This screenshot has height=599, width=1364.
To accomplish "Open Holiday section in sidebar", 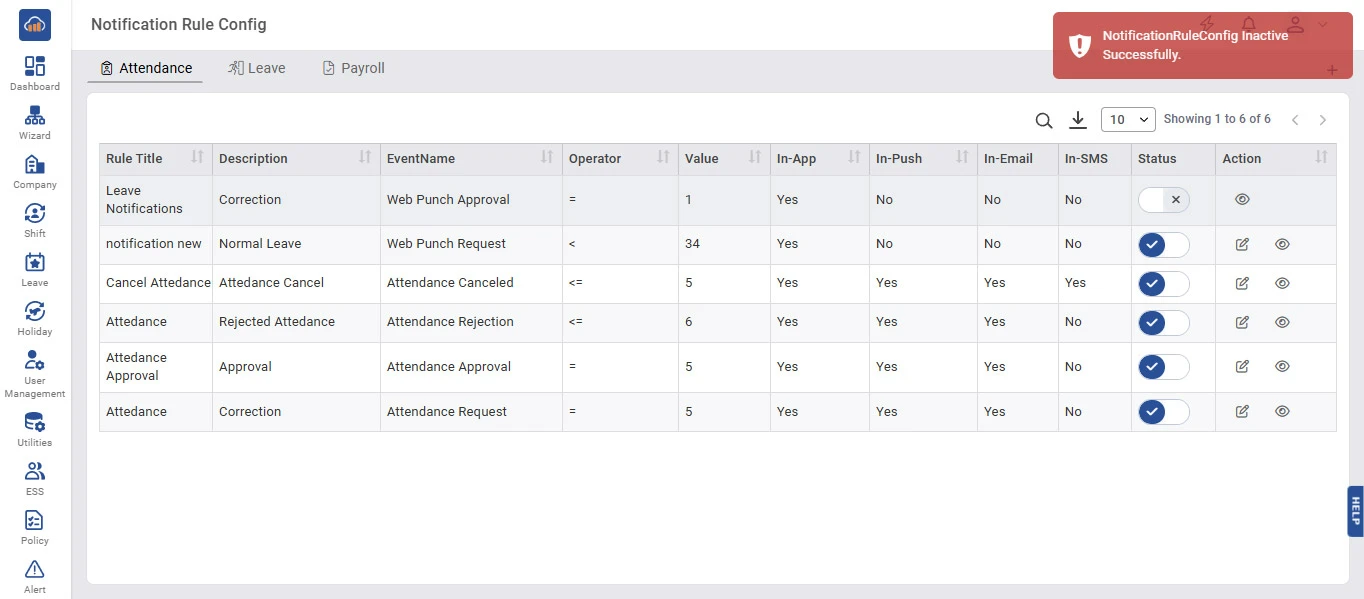I will click(35, 318).
